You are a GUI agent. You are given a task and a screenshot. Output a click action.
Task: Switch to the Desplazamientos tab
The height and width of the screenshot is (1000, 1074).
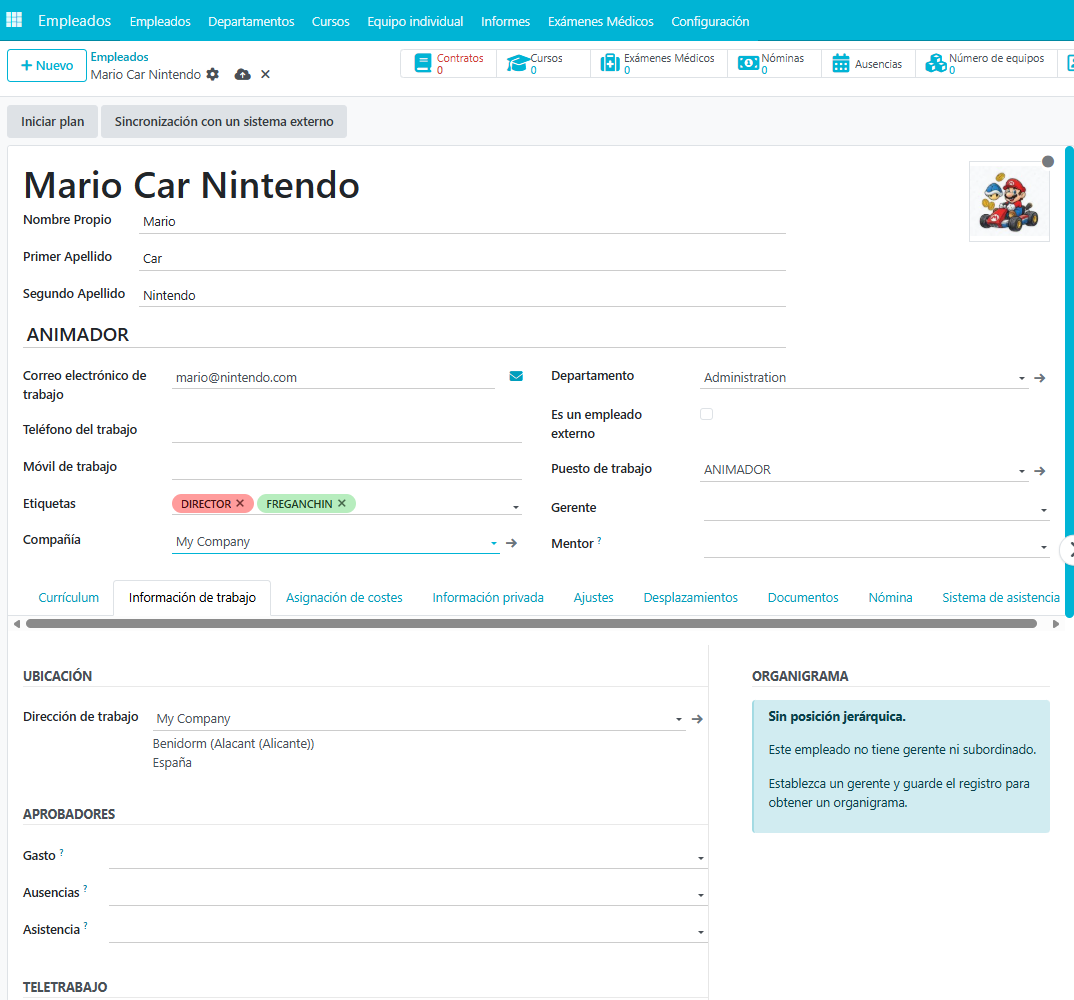tap(690, 597)
